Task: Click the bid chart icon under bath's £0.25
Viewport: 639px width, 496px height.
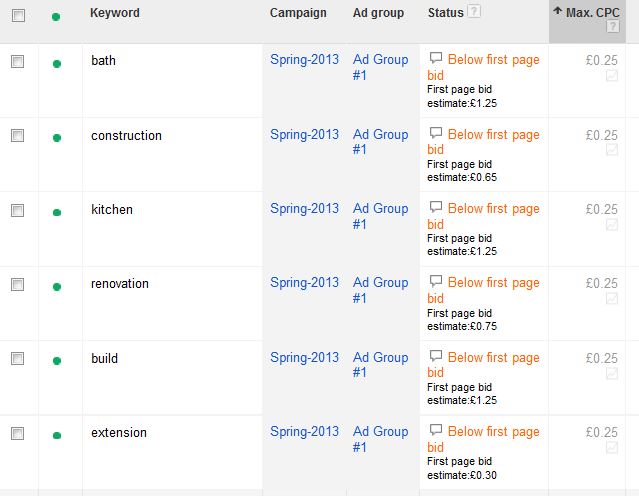Action: point(612,75)
